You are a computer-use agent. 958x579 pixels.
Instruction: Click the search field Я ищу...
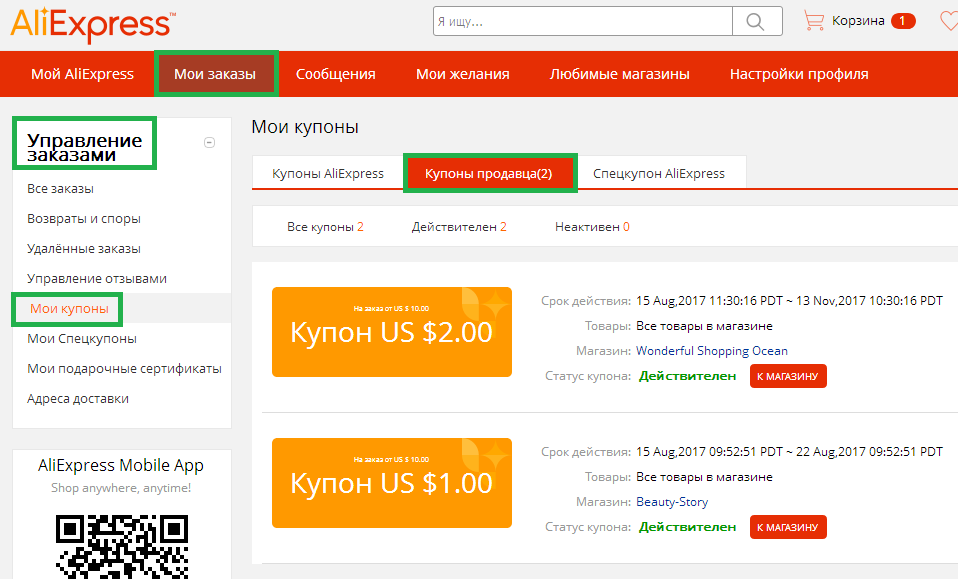pos(583,21)
